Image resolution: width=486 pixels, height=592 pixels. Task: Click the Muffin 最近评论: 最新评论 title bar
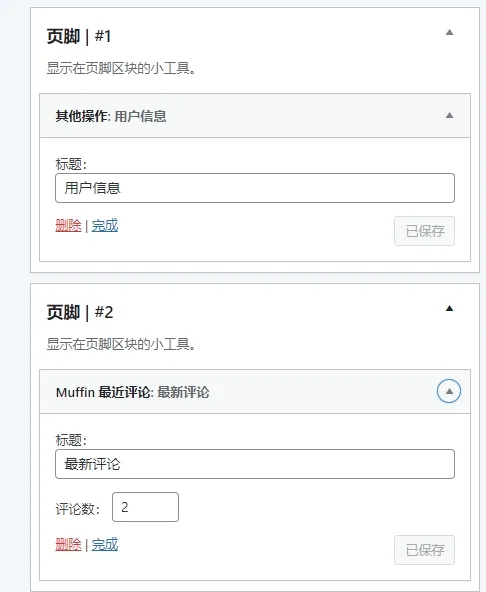pos(255,392)
